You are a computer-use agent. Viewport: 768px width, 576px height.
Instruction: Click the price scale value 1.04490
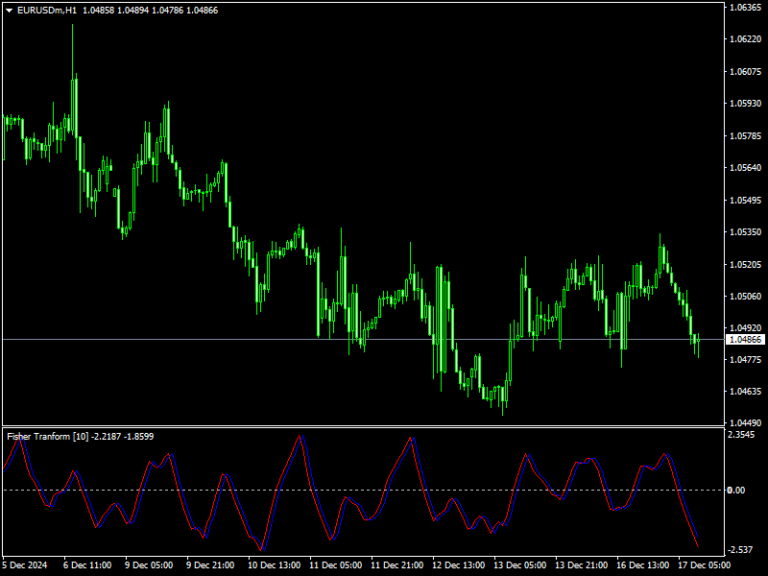click(x=745, y=422)
